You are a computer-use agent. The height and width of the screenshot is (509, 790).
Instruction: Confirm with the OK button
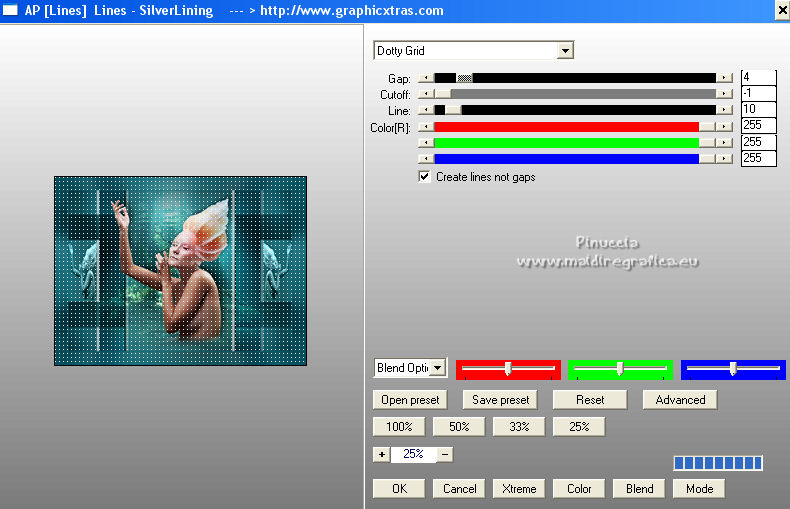[399, 489]
